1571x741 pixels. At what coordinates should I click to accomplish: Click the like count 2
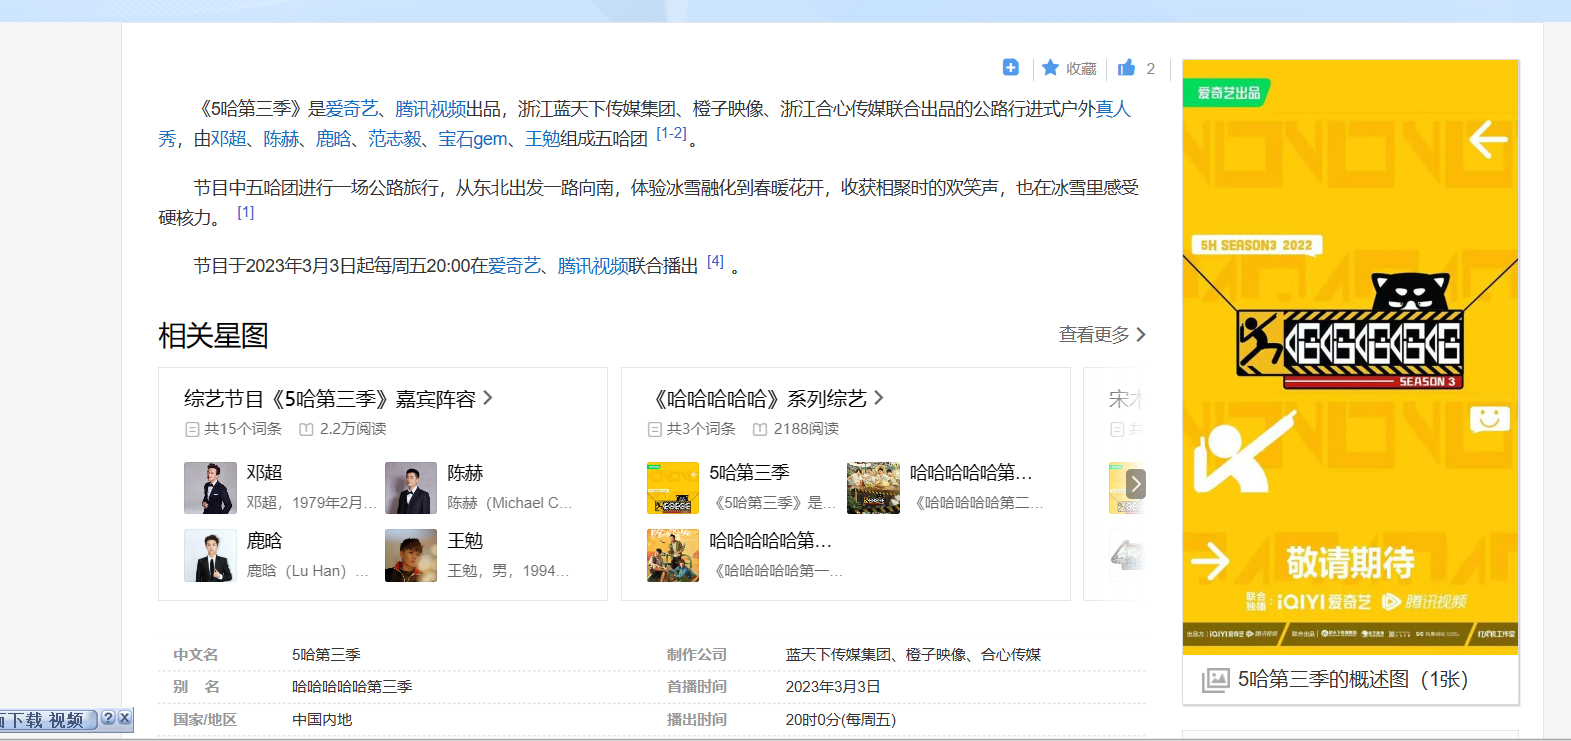[1150, 68]
